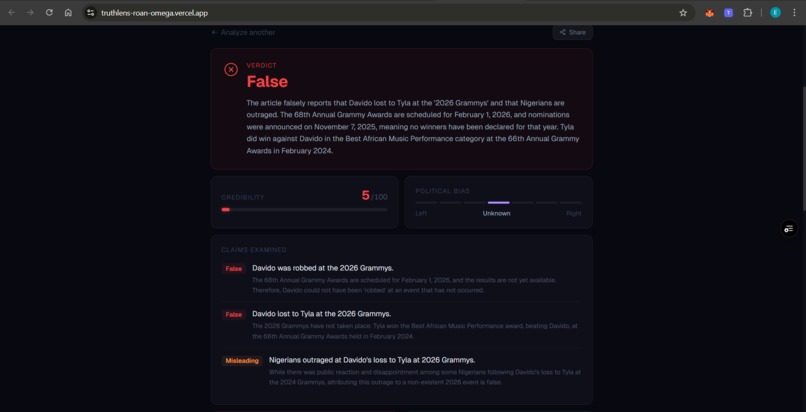Open the purple T extension icon
Viewport: 806px width, 412px height.
[728, 13]
